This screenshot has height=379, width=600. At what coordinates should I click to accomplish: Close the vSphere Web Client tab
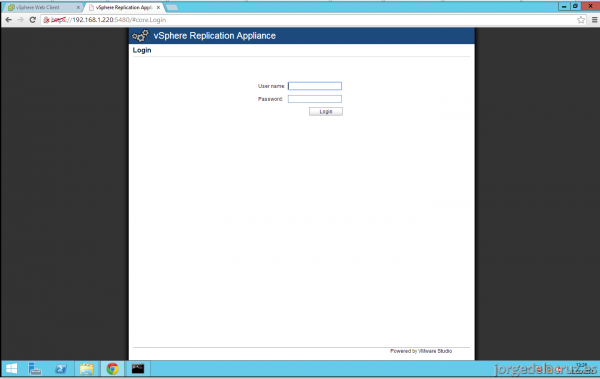point(78,7)
